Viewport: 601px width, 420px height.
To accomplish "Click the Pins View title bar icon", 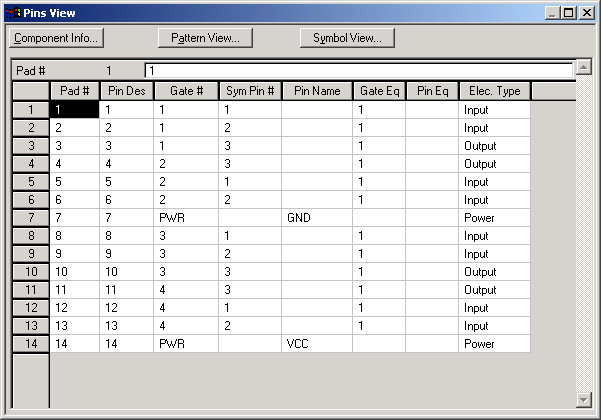I will coord(13,13).
